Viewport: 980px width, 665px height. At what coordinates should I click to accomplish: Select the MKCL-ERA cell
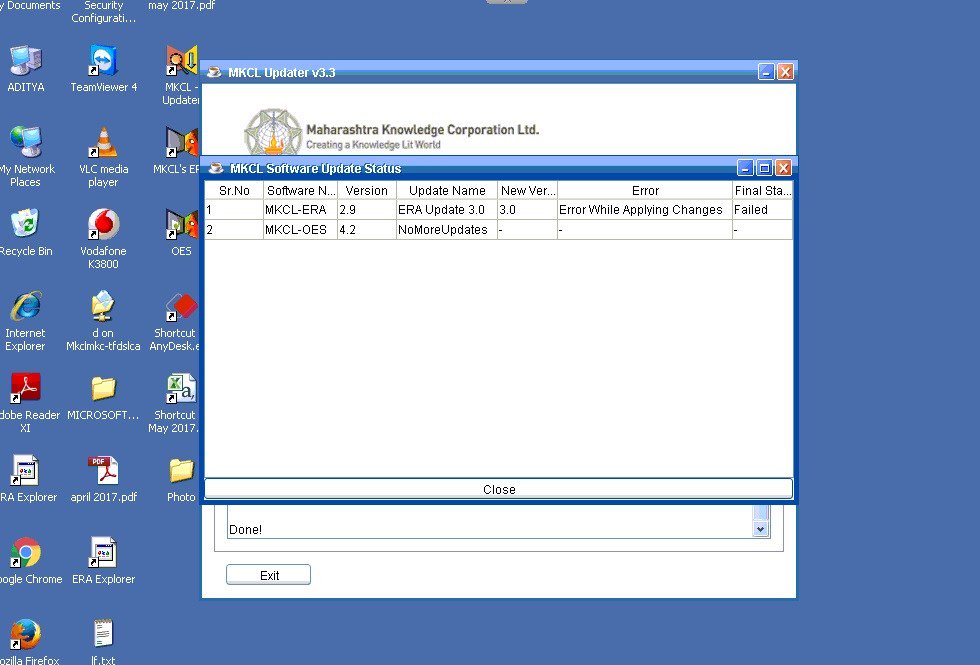coord(301,210)
